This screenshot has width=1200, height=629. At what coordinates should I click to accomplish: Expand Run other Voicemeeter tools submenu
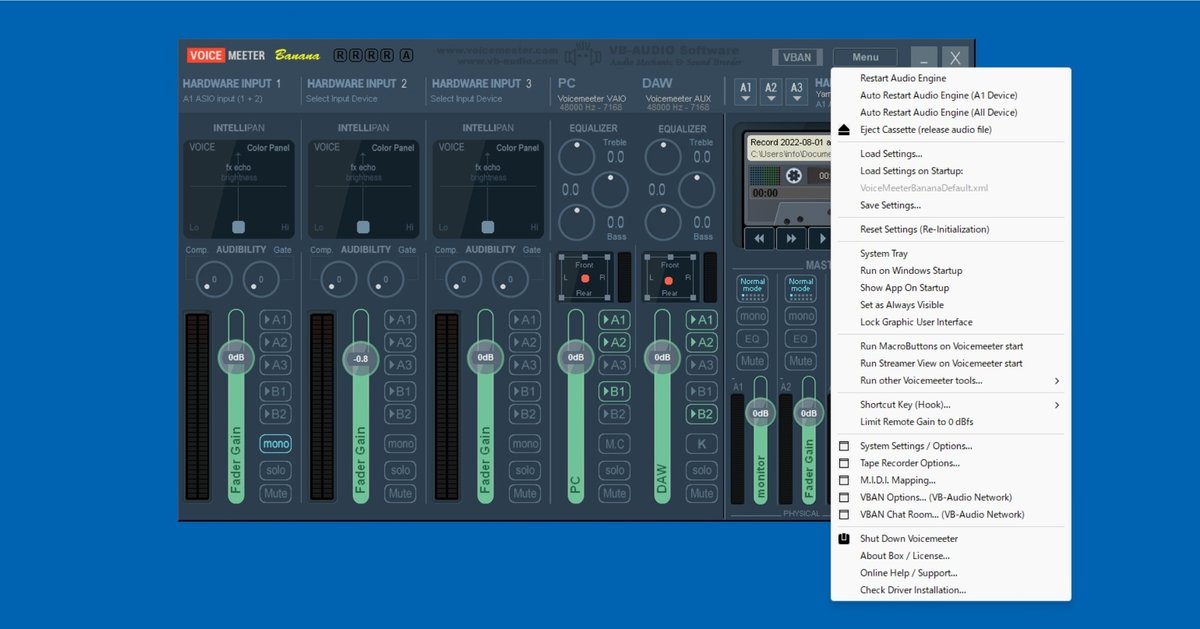tap(950, 381)
